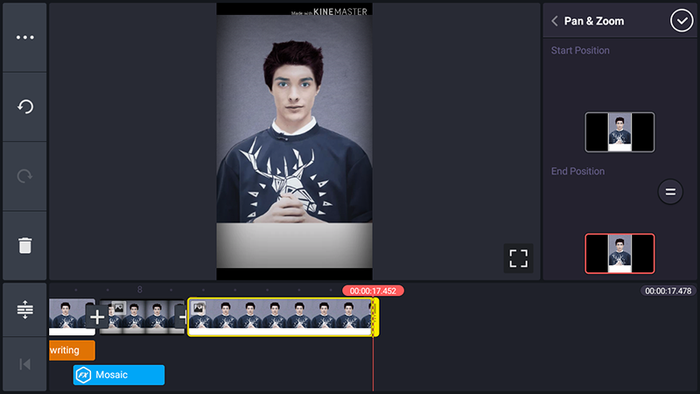
Task: Click the FX hexagon icon on Mosaic
Action: pos(83,375)
